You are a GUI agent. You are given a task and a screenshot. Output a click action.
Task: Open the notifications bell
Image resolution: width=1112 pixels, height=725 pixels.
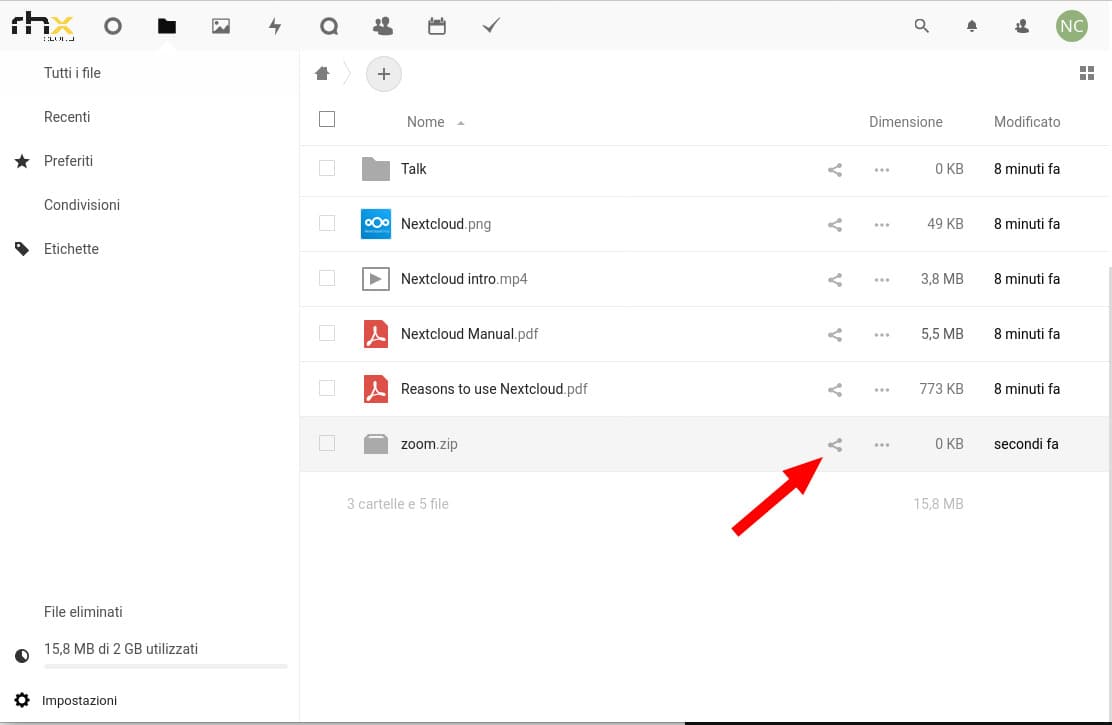pyautogui.click(x=972, y=26)
